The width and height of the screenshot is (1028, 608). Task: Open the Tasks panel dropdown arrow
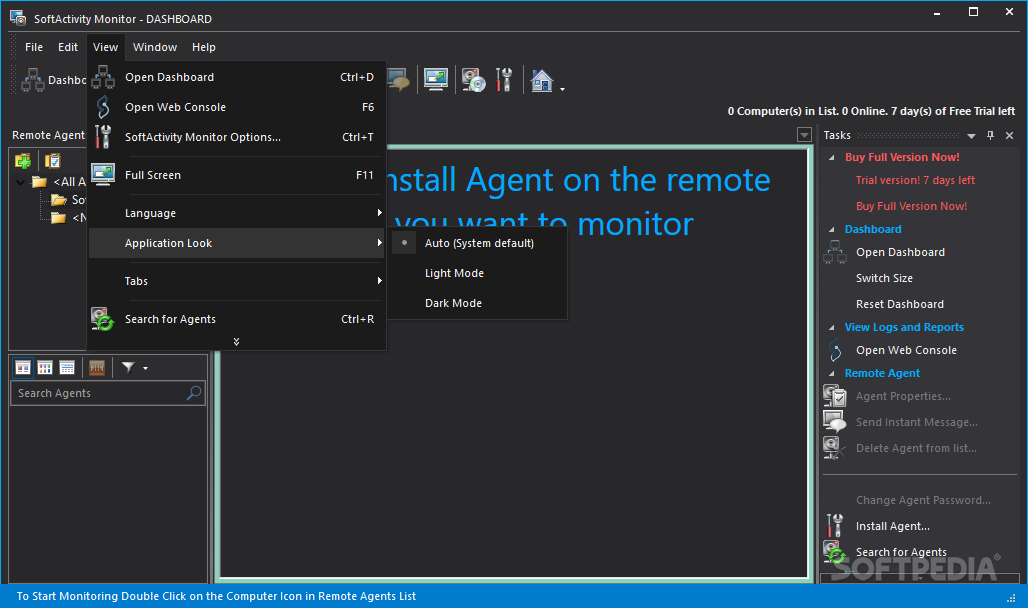(972, 136)
